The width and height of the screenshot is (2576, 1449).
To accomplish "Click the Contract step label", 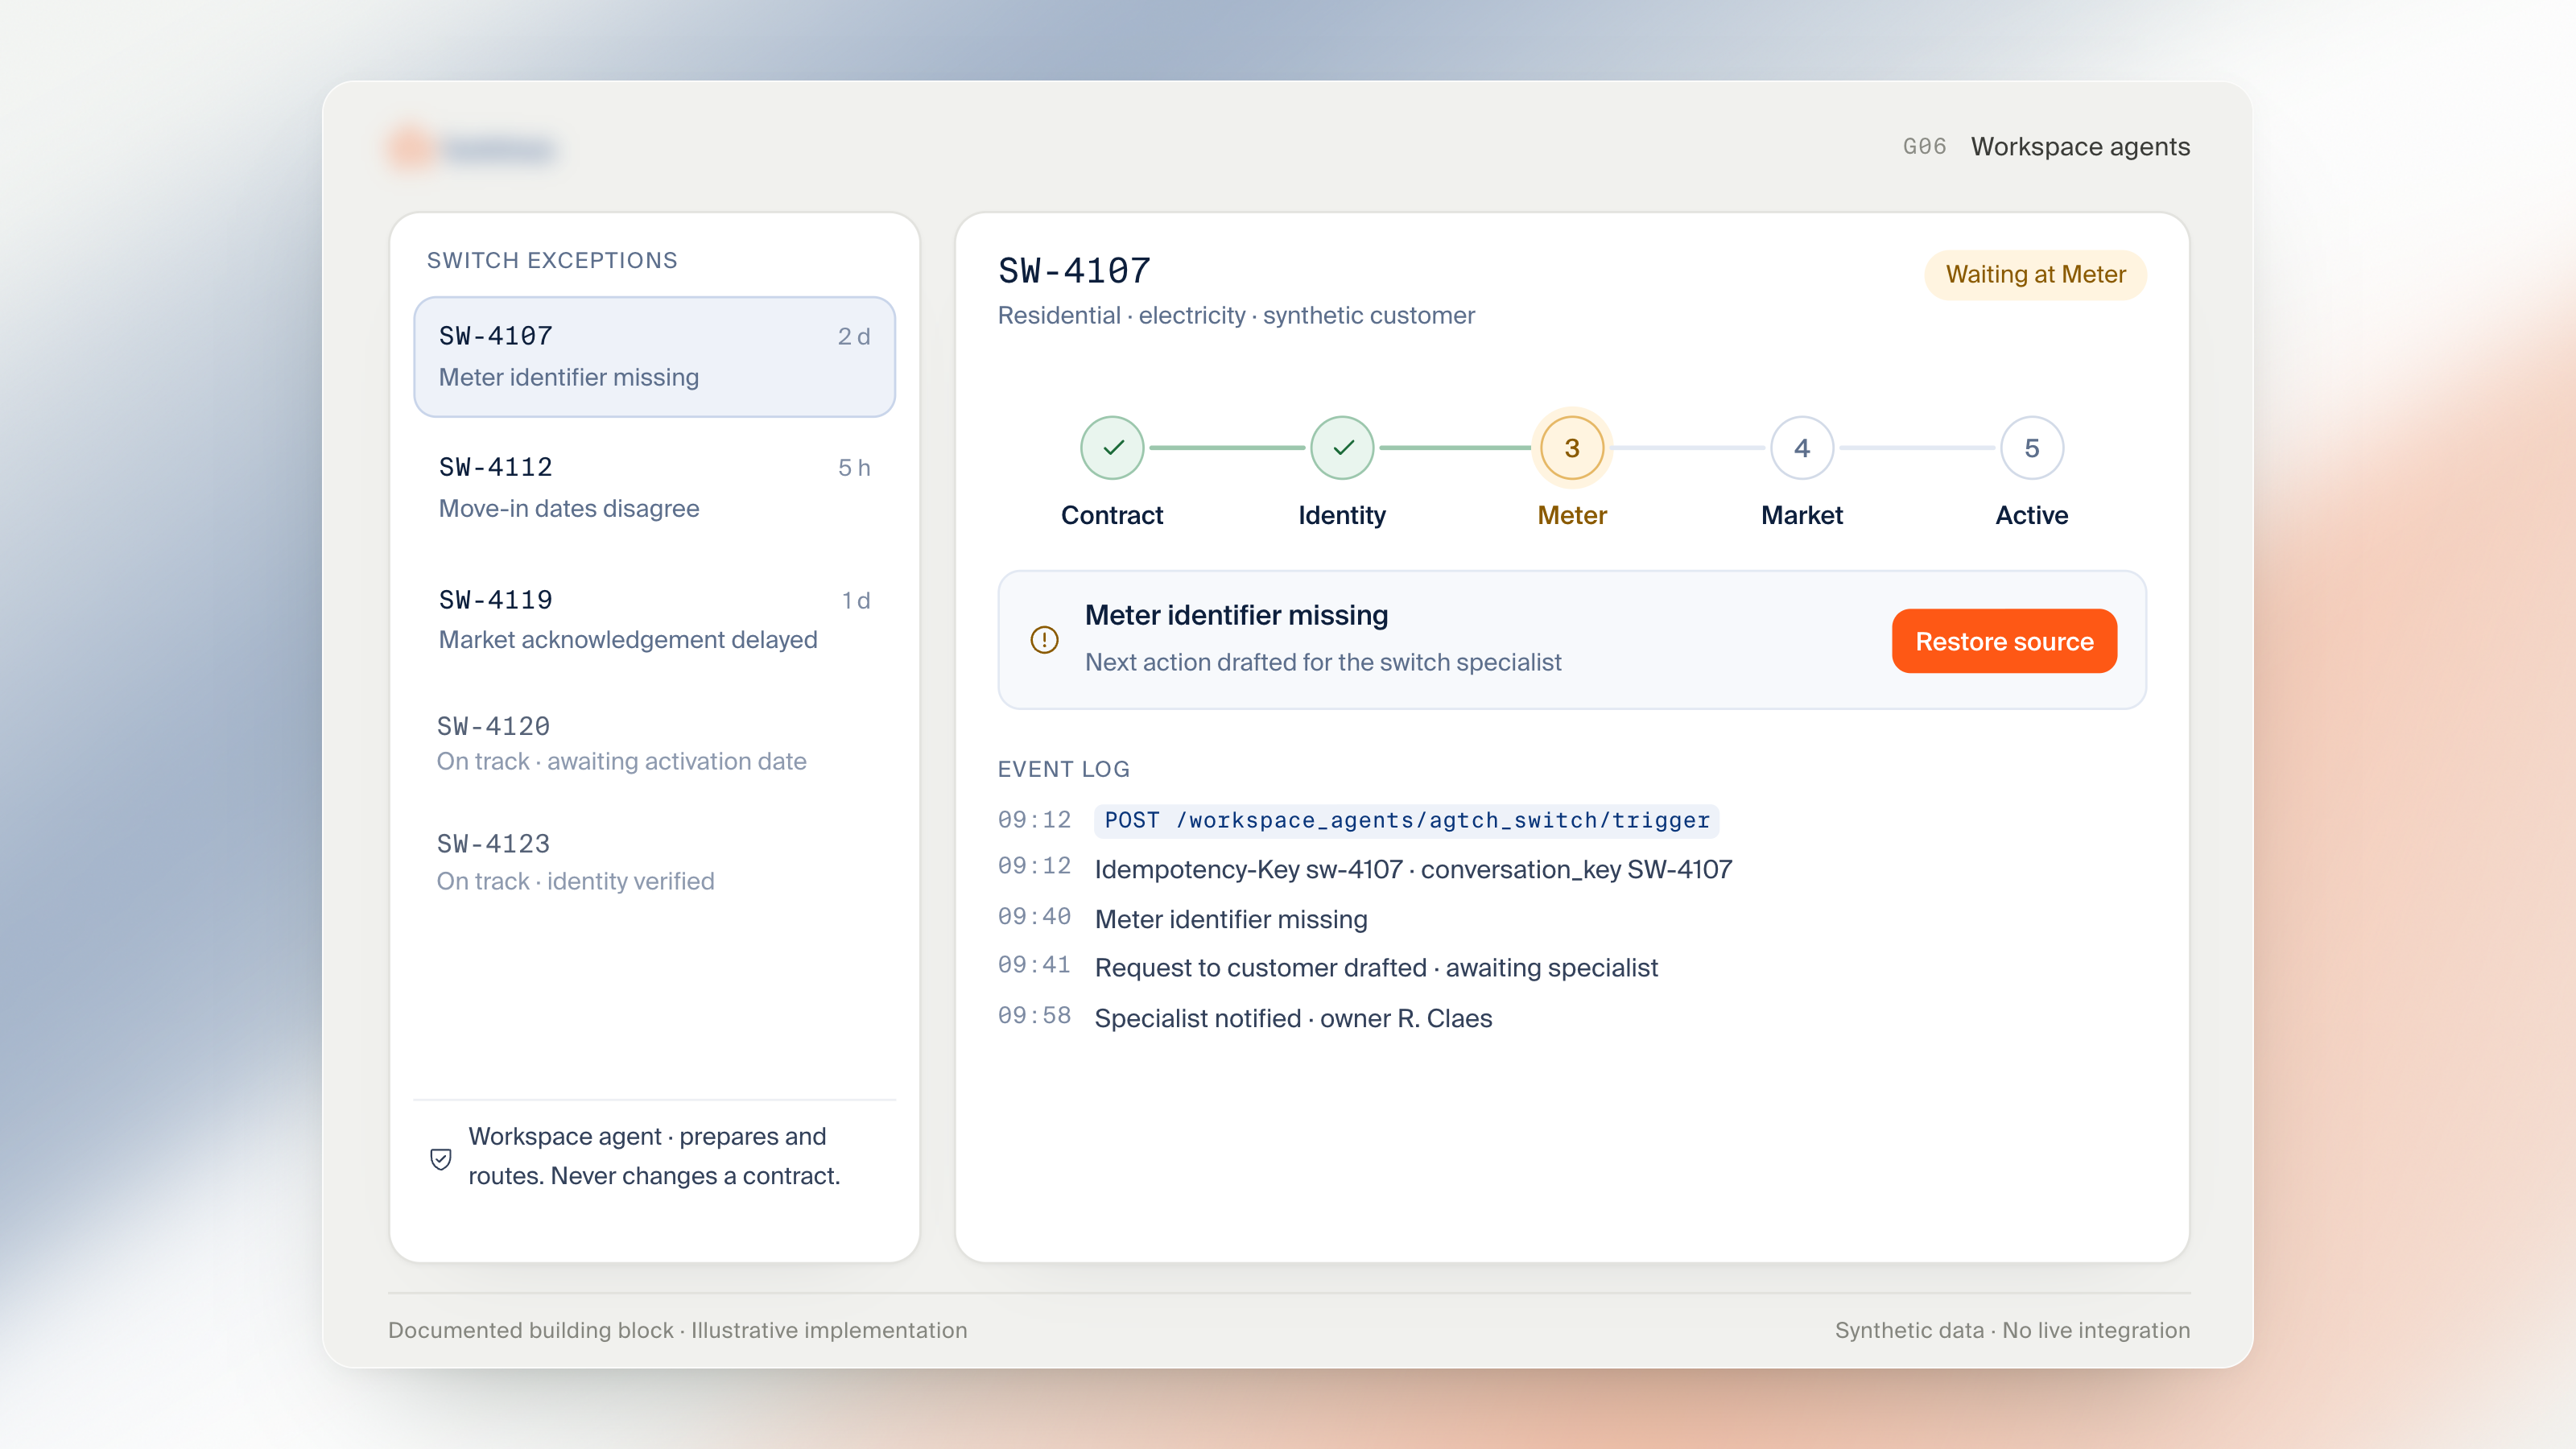I will tap(1112, 515).
